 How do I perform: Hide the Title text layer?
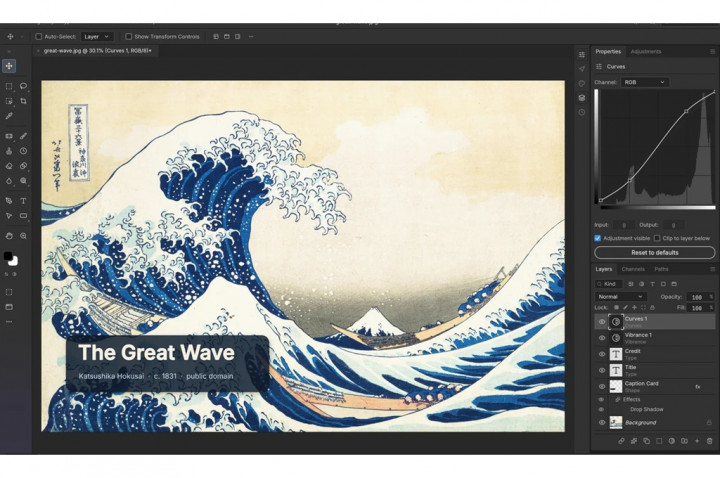602,370
